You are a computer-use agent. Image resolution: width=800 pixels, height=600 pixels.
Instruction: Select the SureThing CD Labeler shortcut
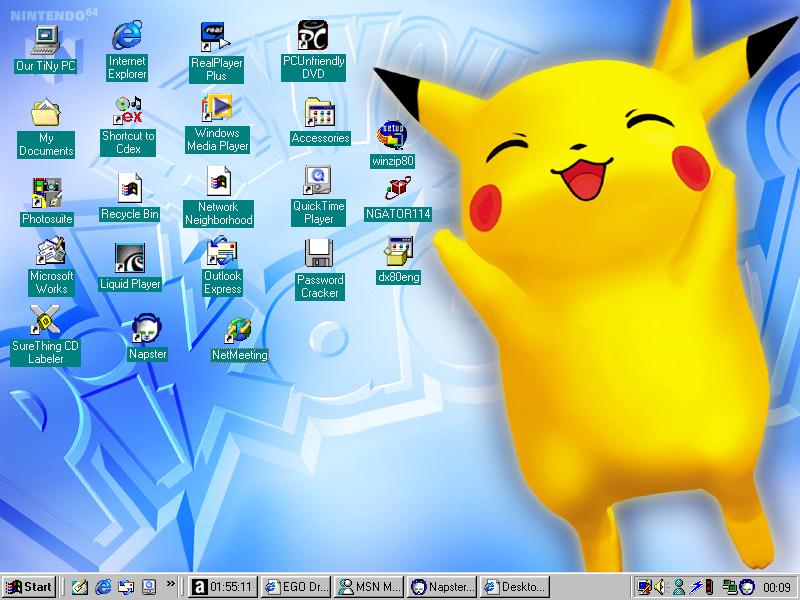45,321
